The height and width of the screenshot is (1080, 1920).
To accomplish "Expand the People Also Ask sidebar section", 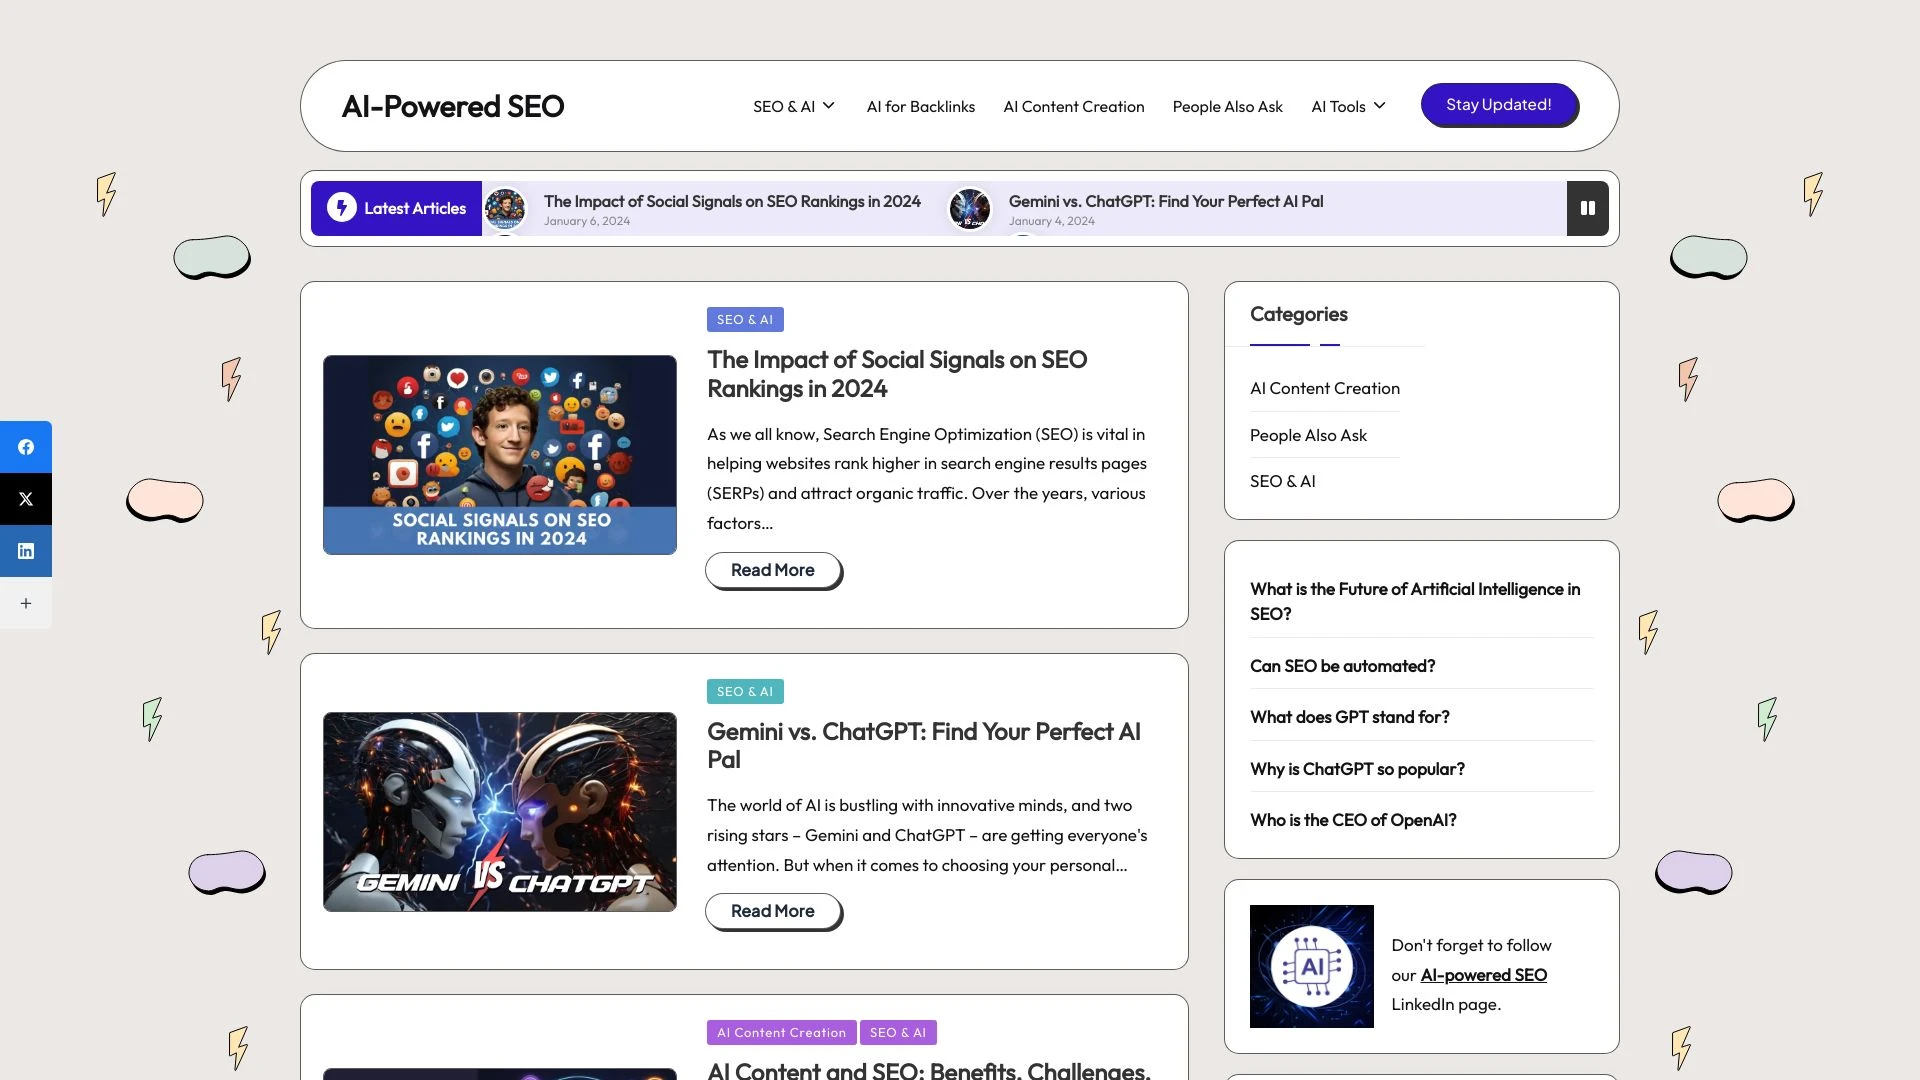I will point(1307,434).
